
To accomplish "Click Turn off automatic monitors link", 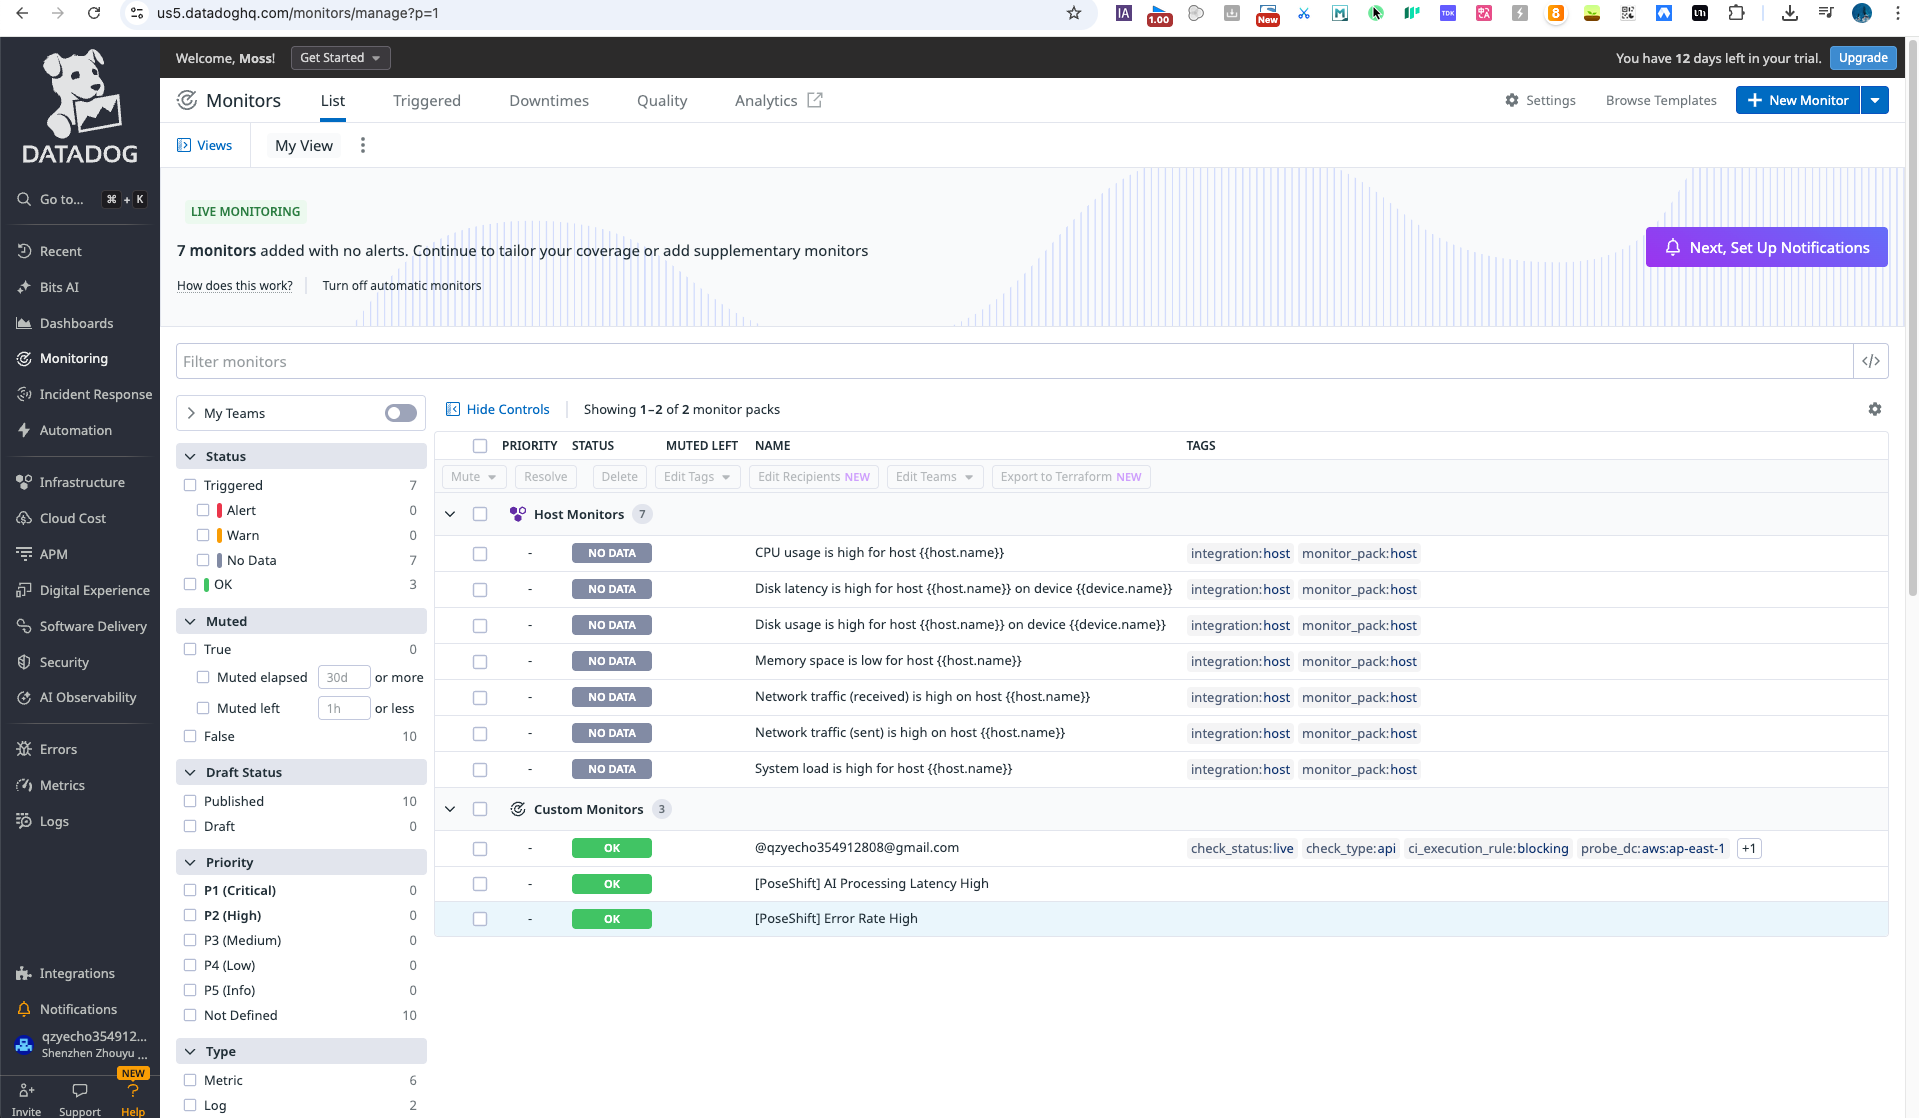I will coord(402,285).
